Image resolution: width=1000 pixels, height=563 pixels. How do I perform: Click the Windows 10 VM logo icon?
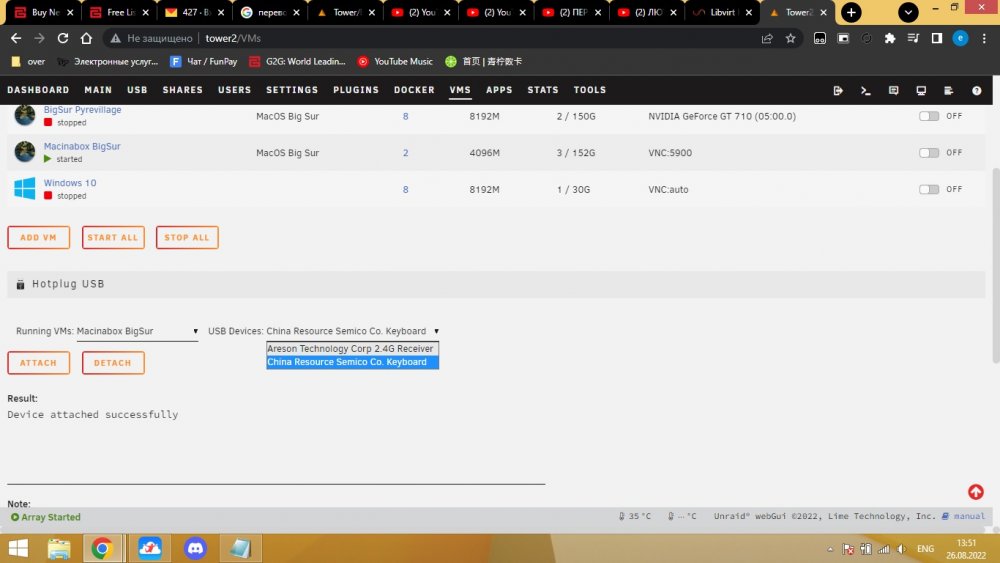pyautogui.click(x=25, y=189)
